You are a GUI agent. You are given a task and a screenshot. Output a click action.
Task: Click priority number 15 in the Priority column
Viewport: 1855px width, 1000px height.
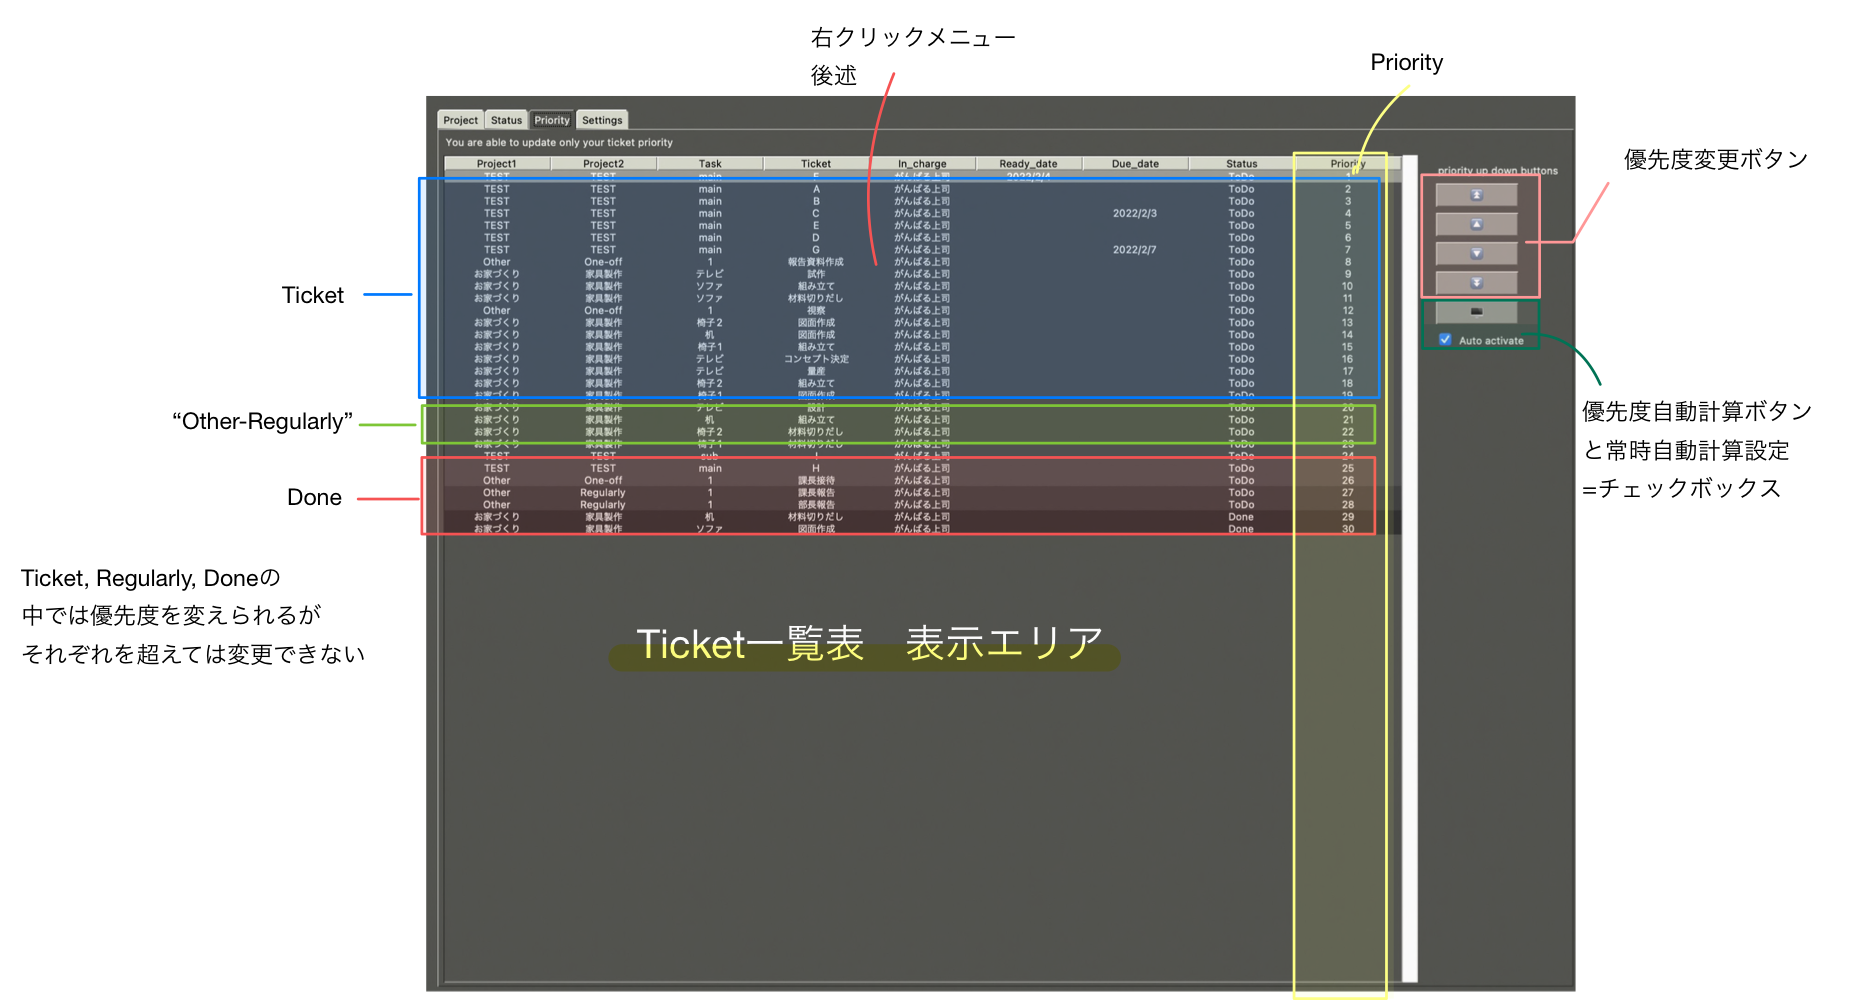point(1348,347)
